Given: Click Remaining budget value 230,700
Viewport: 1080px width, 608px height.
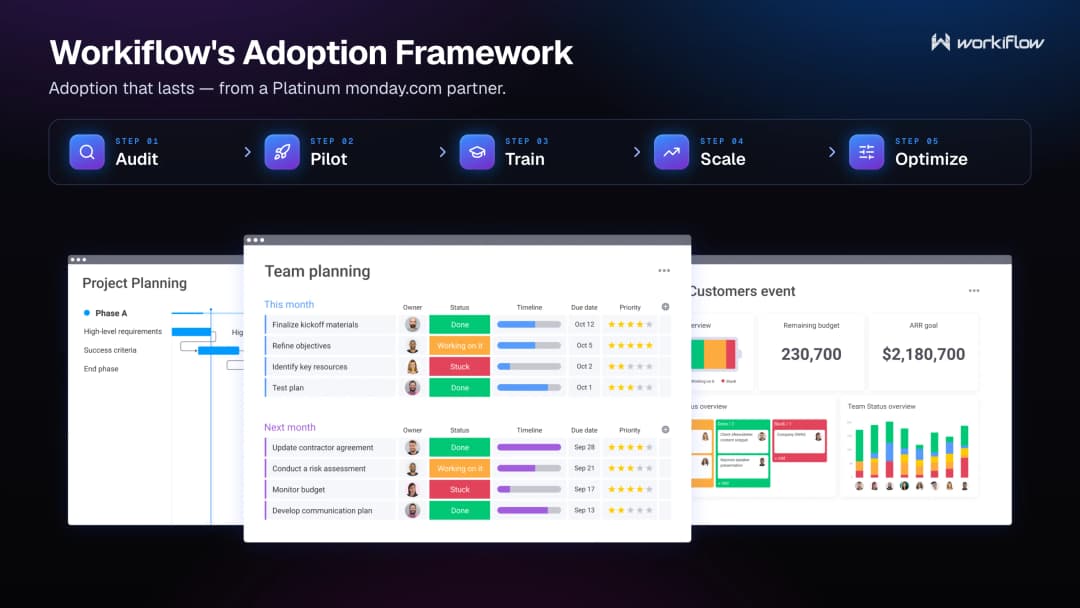Looking at the screenshot, I should pyautogui.click(x=811, y=354).
